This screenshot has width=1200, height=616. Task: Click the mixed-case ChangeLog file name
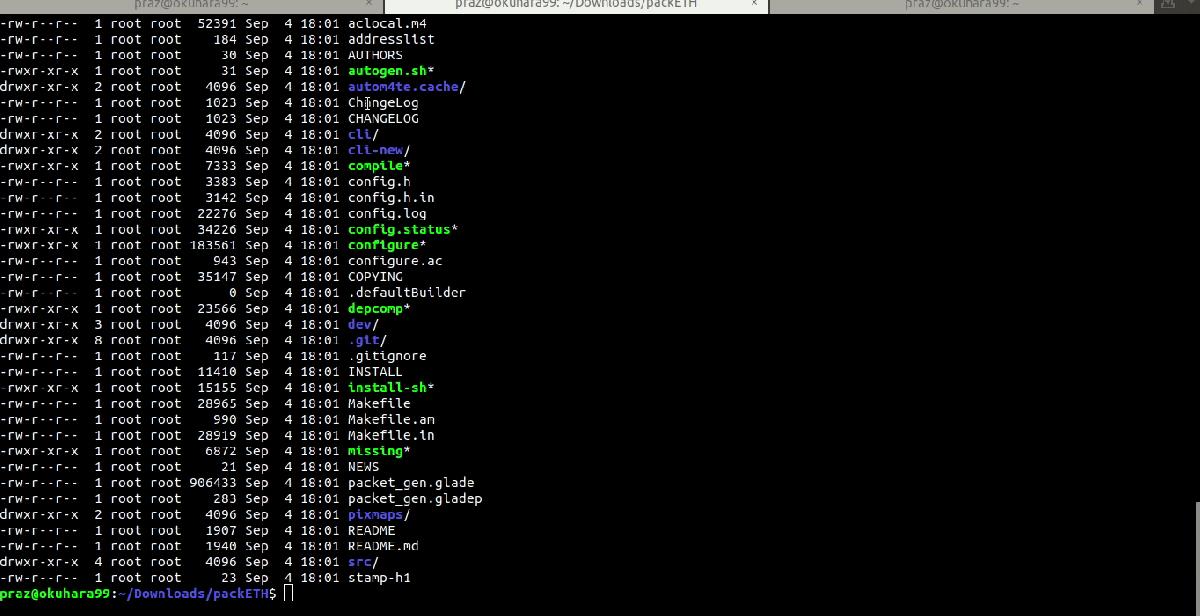tap(383, 103)
